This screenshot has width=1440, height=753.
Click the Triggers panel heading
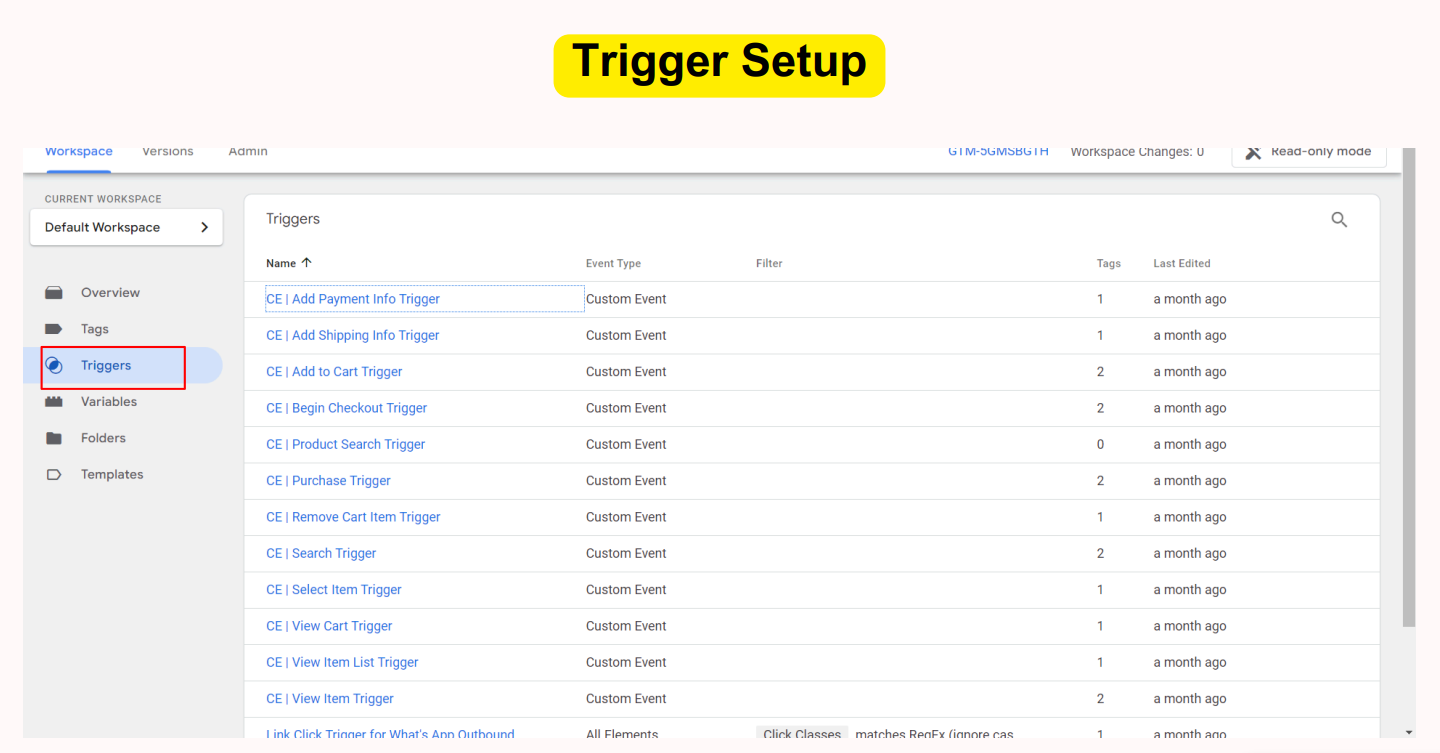[x=293, y=219]
